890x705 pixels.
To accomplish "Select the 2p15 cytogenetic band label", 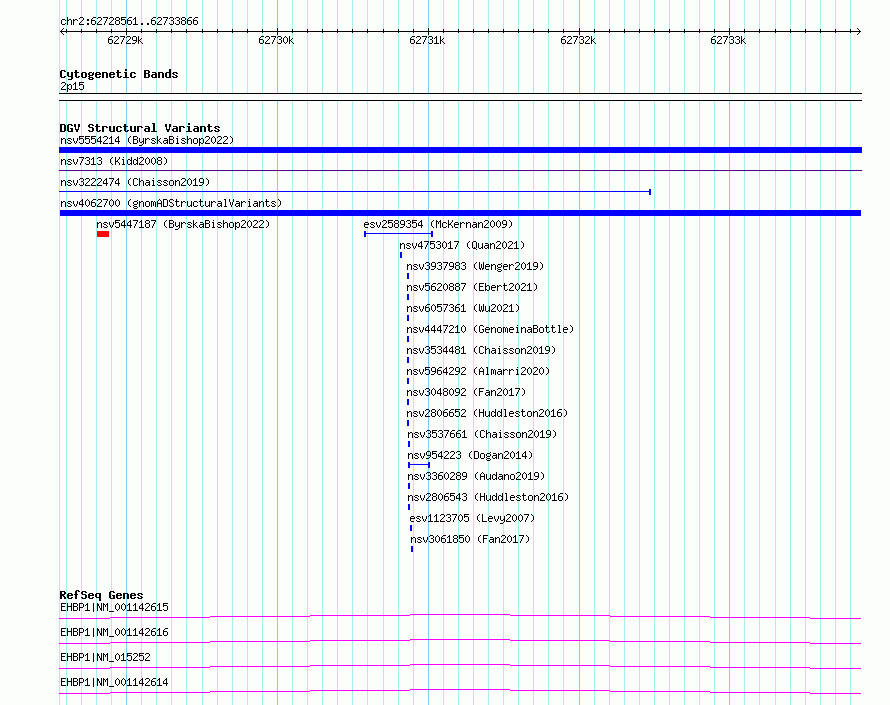I will pos(73,86).
